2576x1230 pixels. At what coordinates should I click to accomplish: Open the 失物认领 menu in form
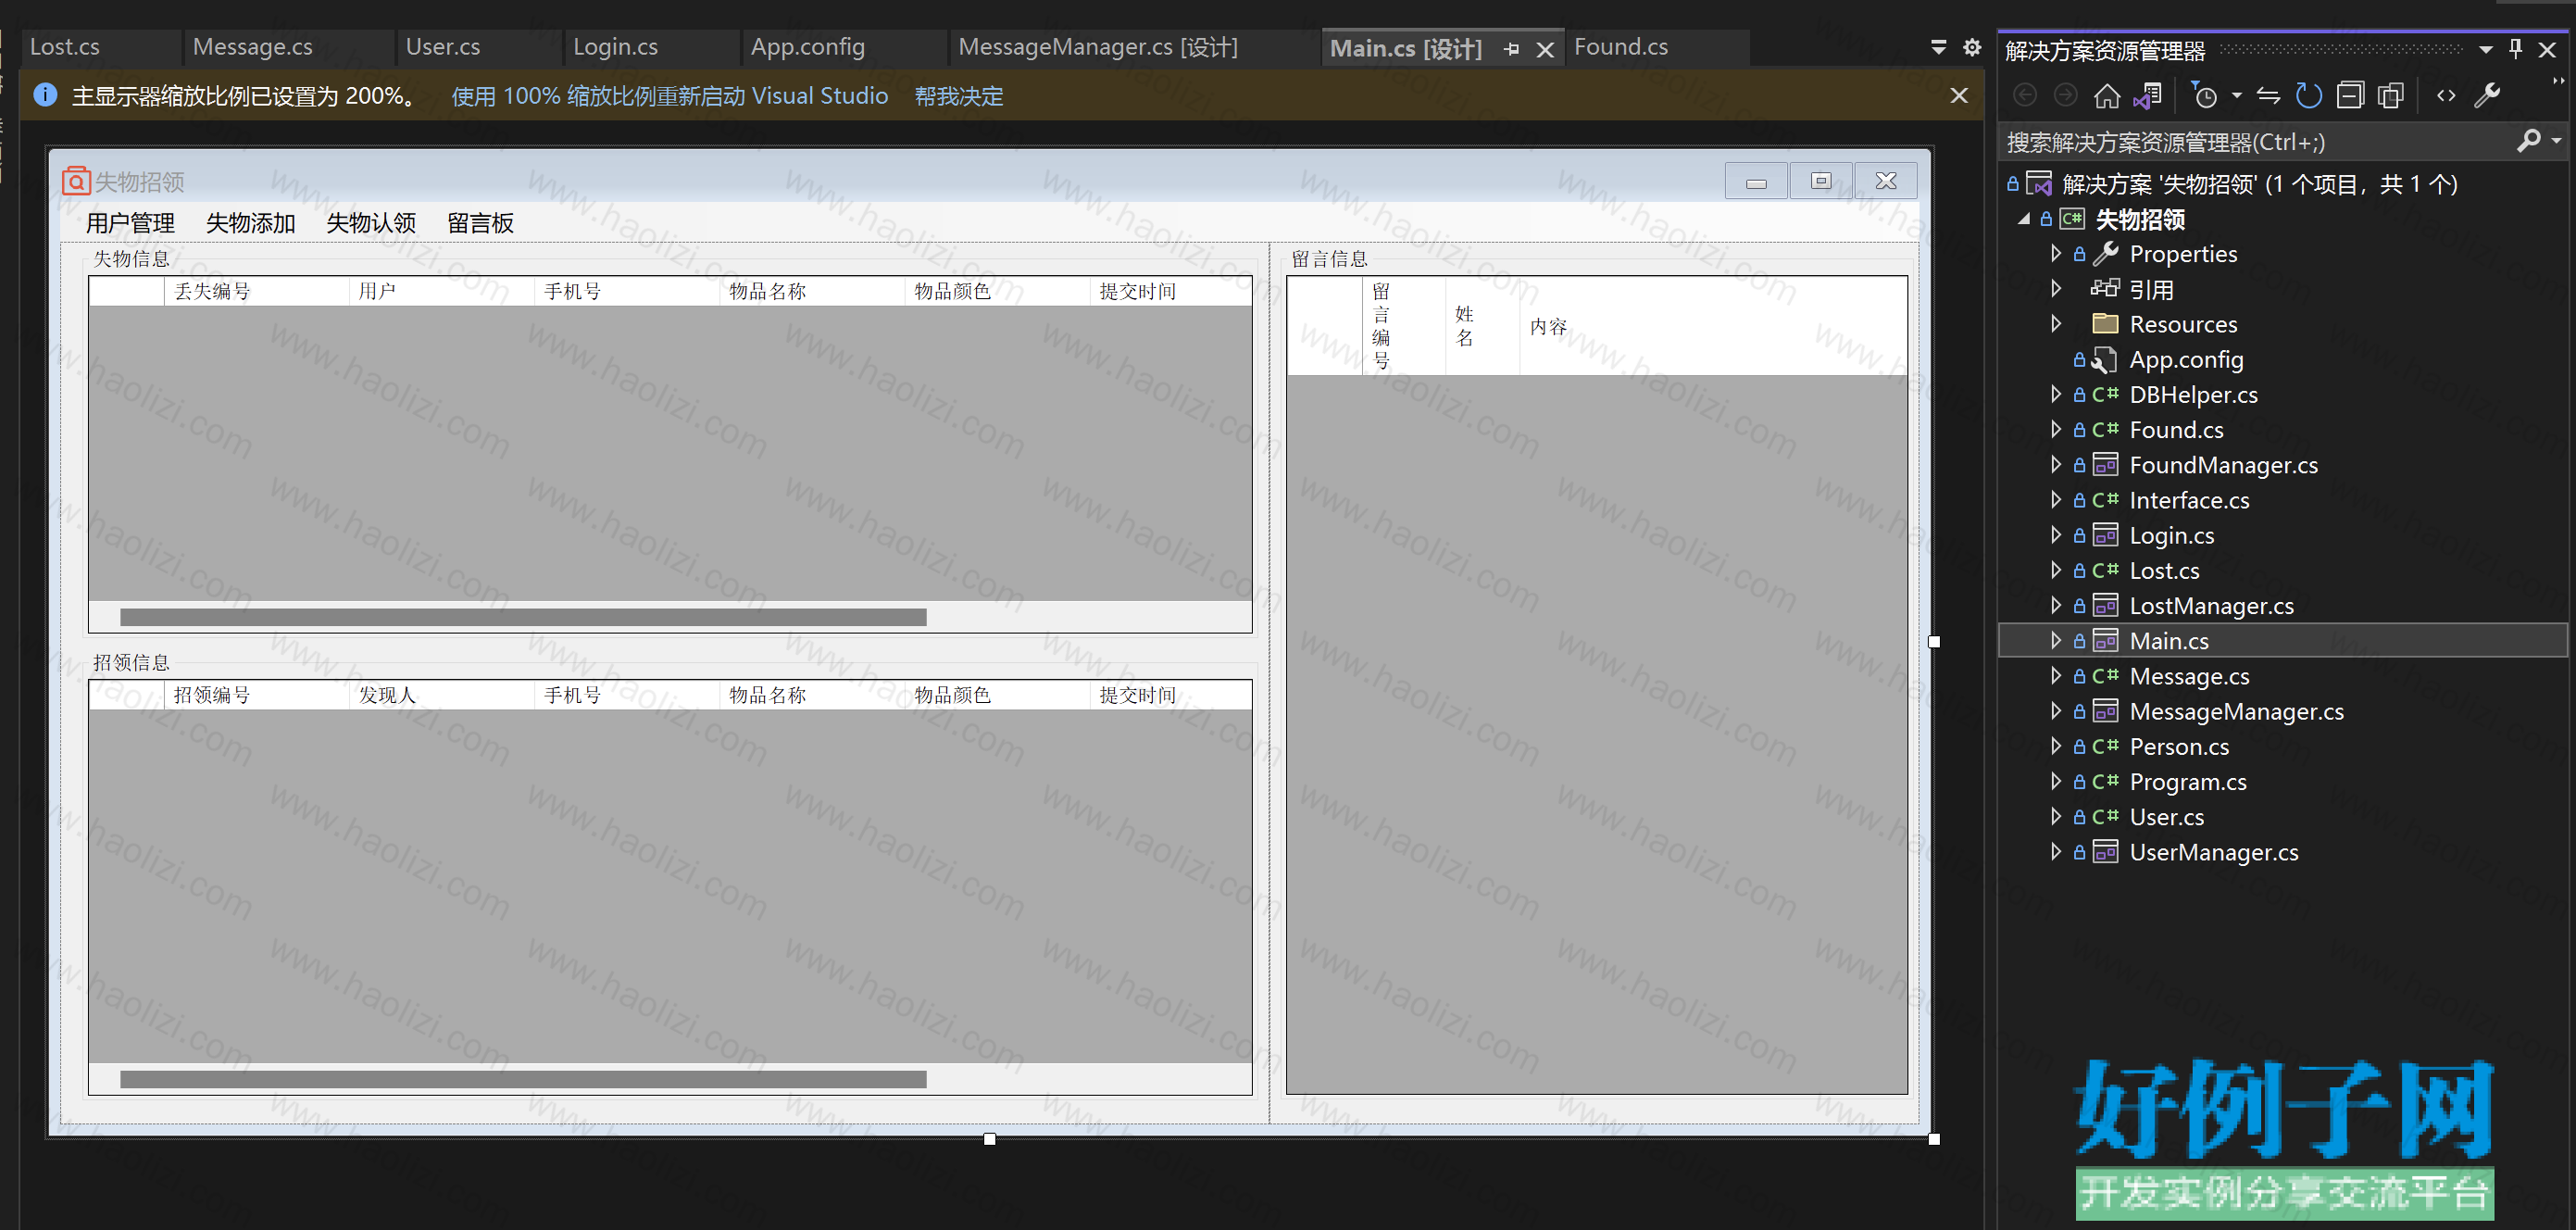pos(371,223)
